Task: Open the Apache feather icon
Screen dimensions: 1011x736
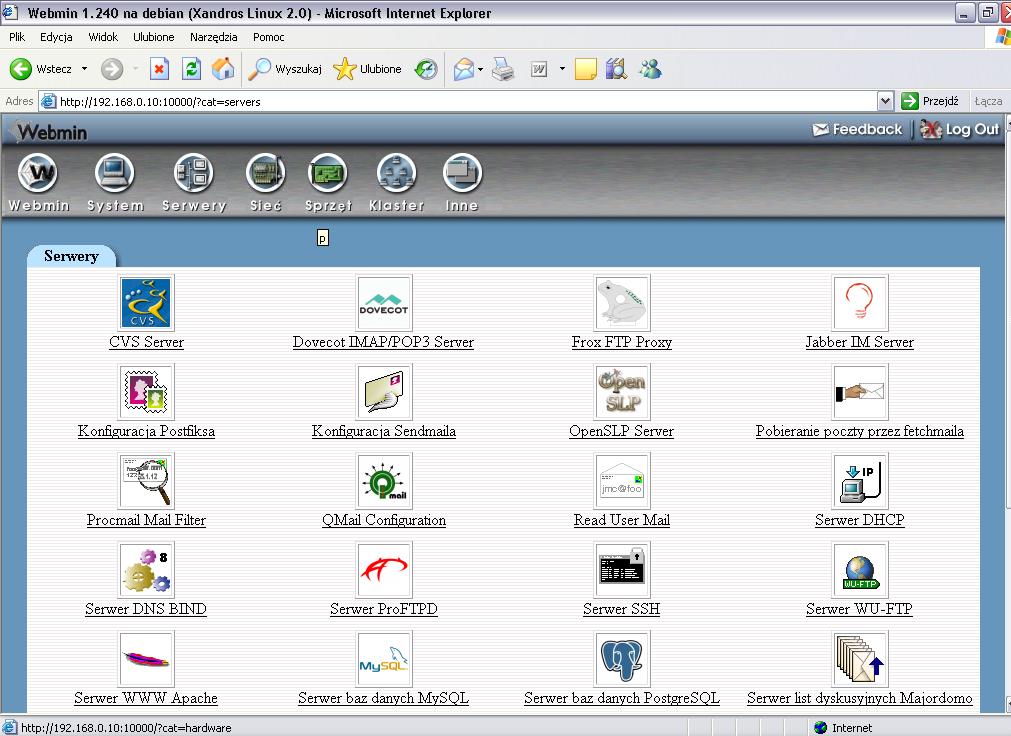Action: (x=146, y=659)
